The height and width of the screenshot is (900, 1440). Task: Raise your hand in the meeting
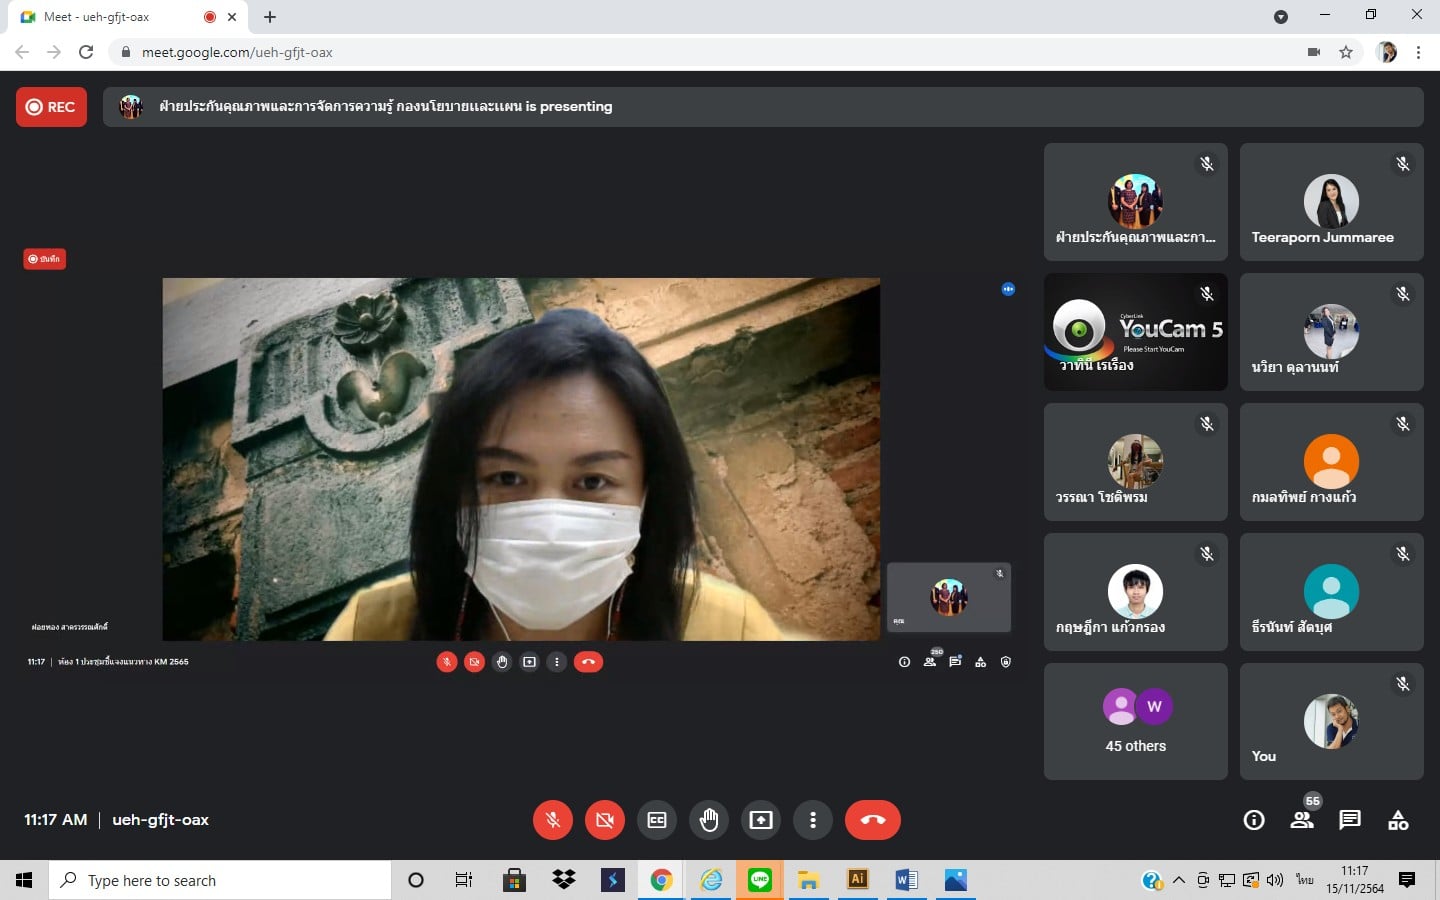[709, 820]
